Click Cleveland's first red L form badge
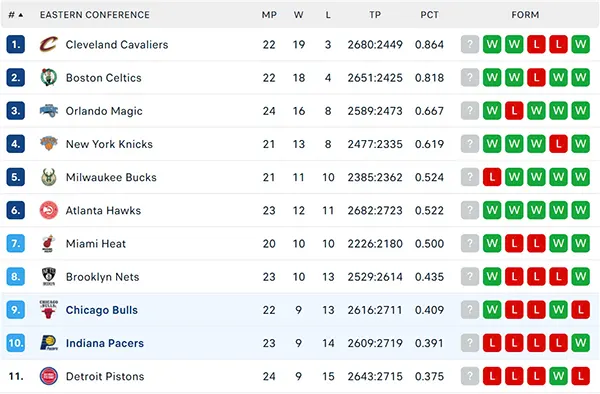This screenshot has height=394, width=600. click(536, 44)
